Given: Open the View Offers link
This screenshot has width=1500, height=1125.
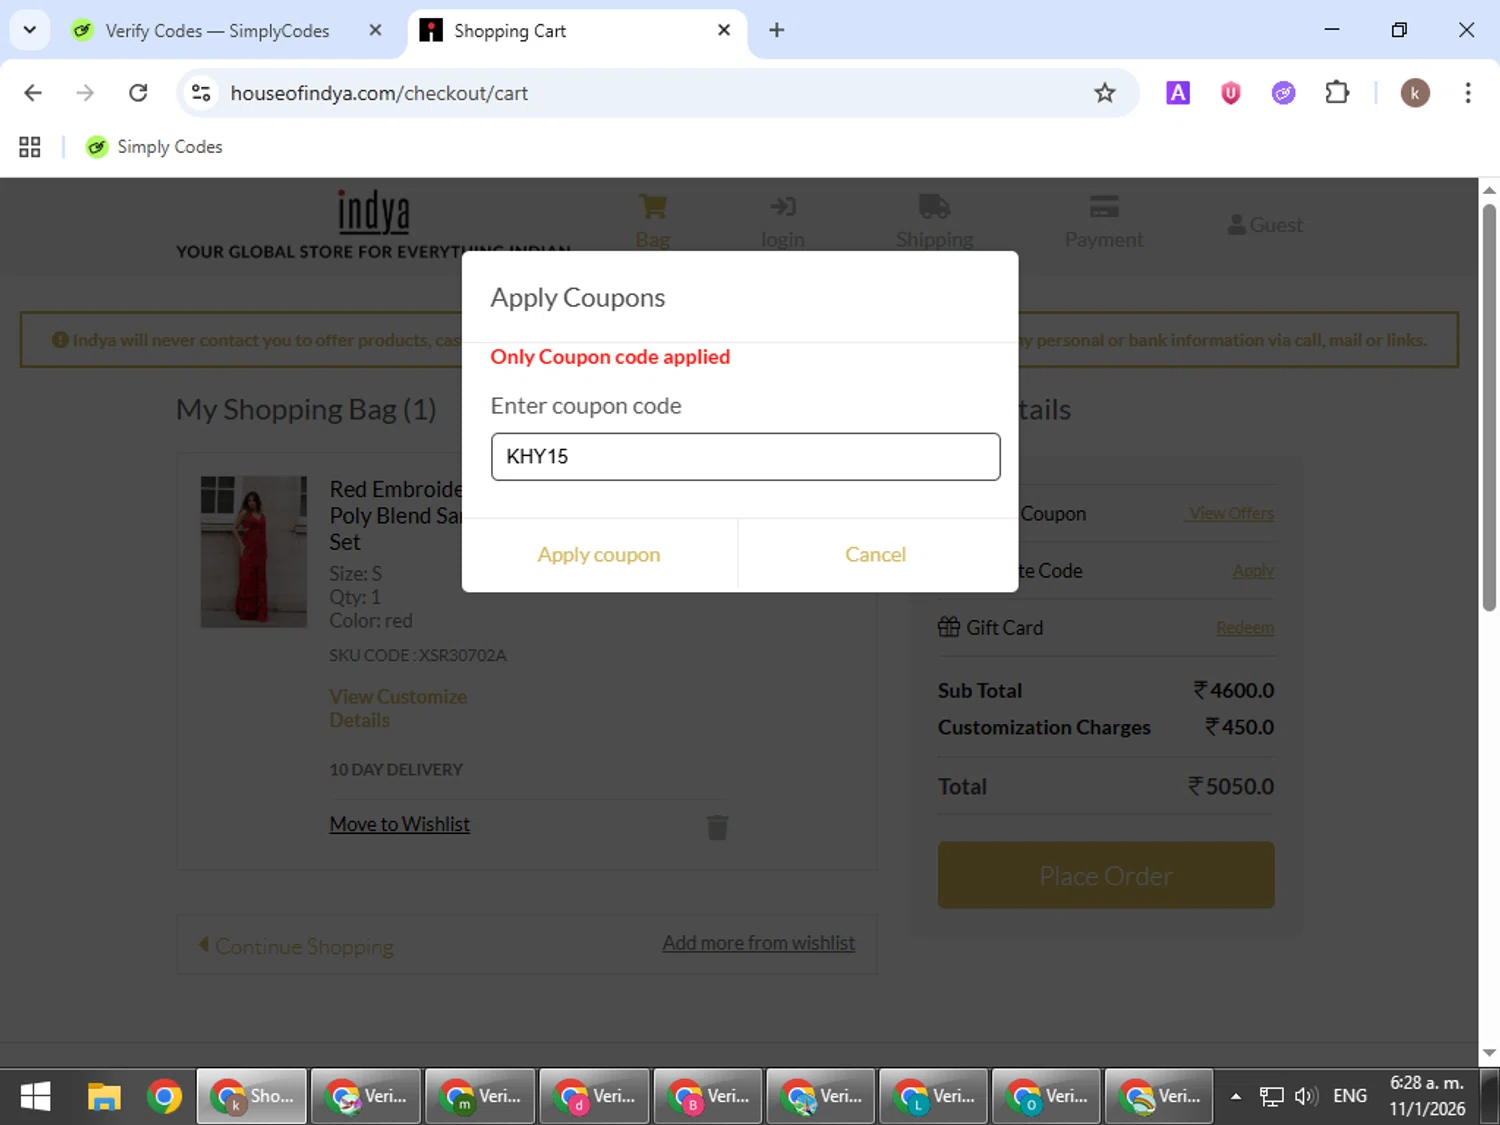Looking at the screenshot, I should pos(1230,514).
